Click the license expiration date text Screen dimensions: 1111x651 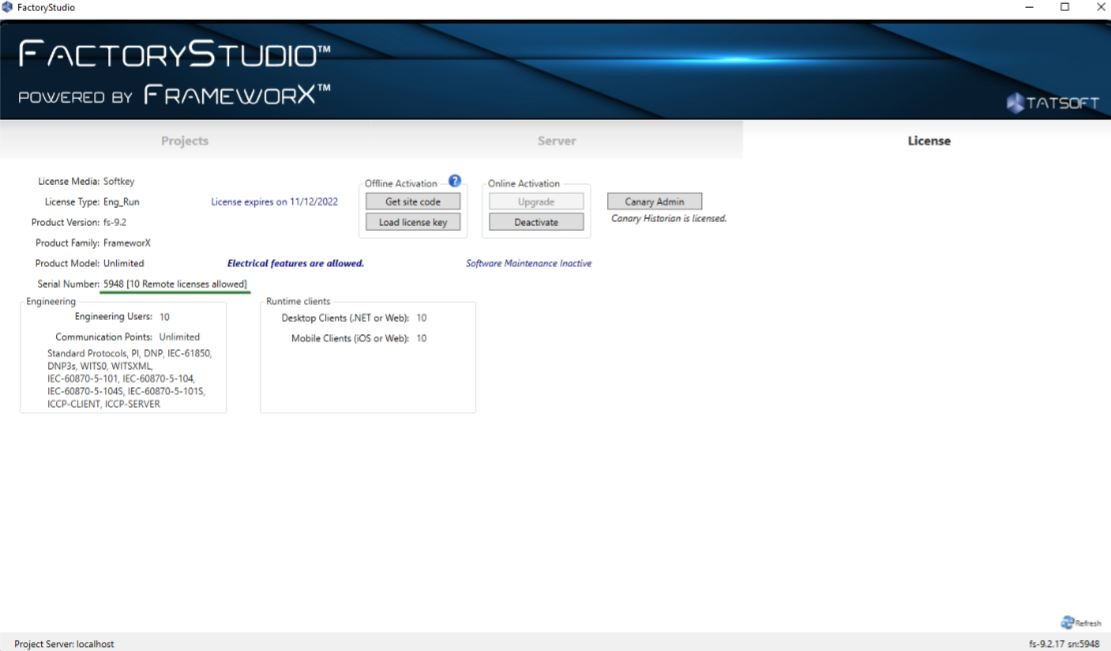pyautogui.click(x=274, y=202)
